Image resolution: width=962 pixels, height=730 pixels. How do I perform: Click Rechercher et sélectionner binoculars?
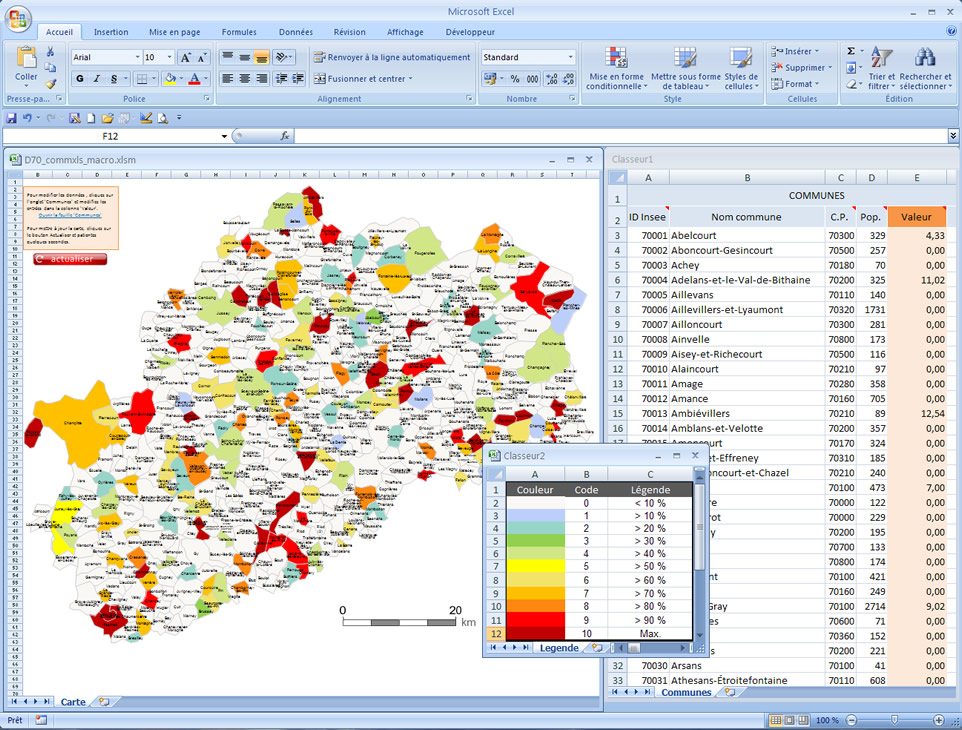(x=925, y=68)
